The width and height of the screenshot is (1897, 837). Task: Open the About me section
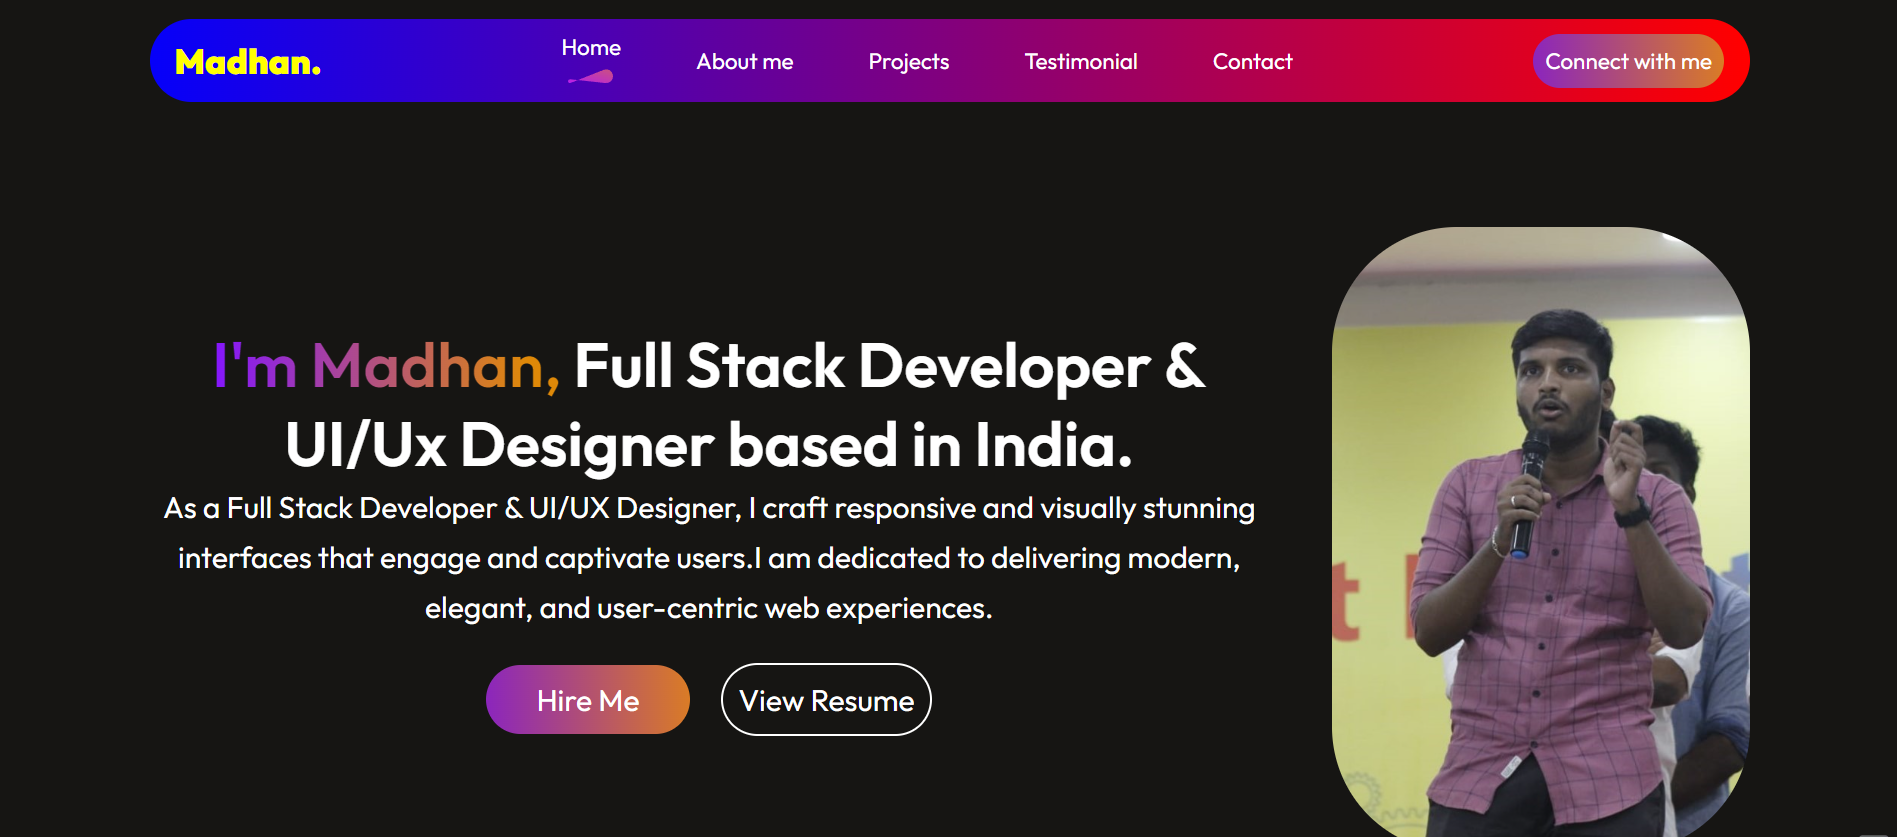click(744, 62)
